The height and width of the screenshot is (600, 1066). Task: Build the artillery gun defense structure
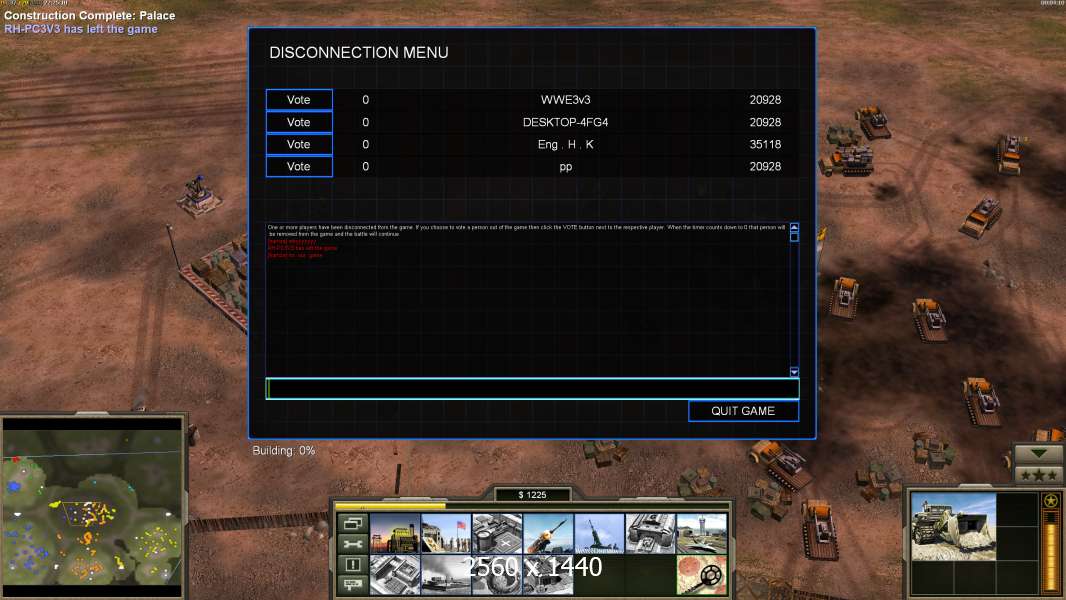[599, 533]
